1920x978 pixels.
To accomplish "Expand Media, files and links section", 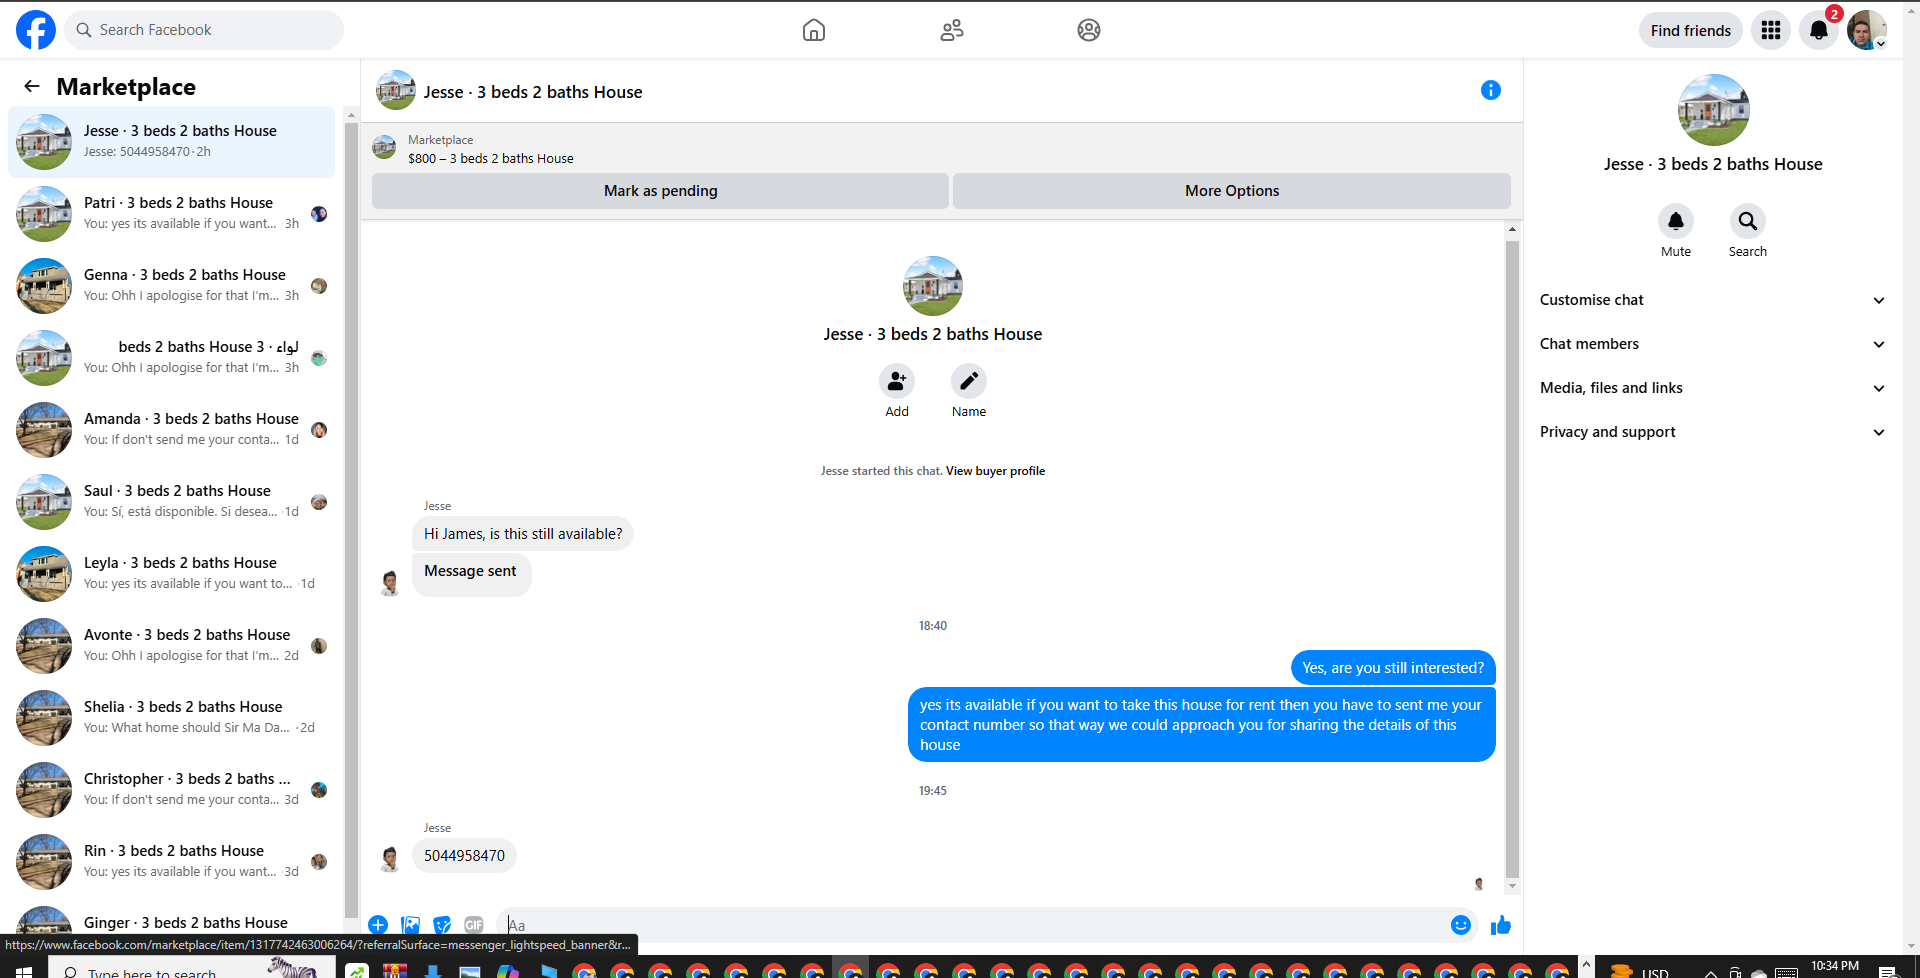I will click(x=1712, y=388).
